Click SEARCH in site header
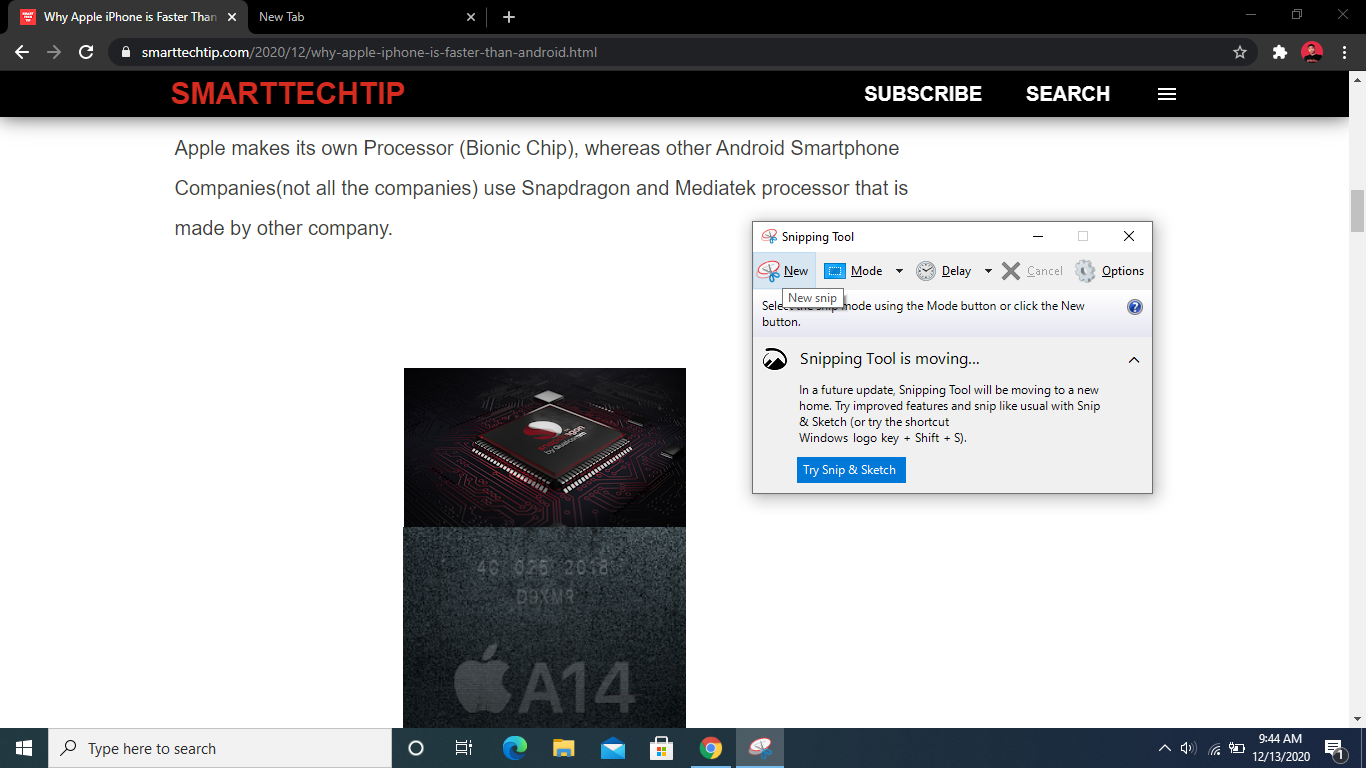This screenshot has height=768, width=1366. coord(1068,94)
